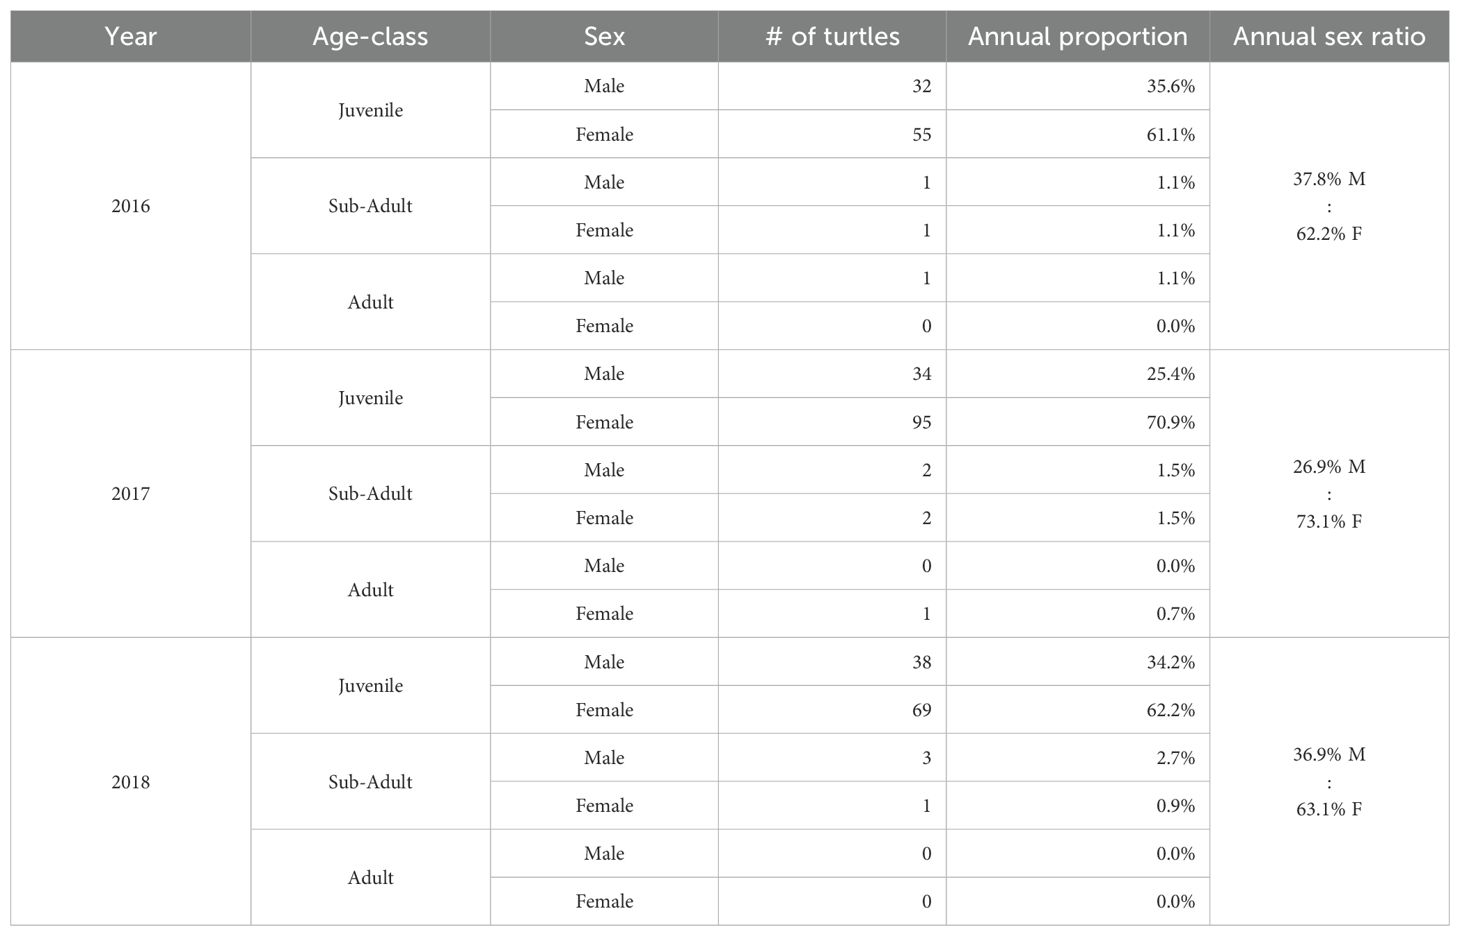Click the Annual proportion header
Screen dimensions: 1460x936
click(1078, 37)
